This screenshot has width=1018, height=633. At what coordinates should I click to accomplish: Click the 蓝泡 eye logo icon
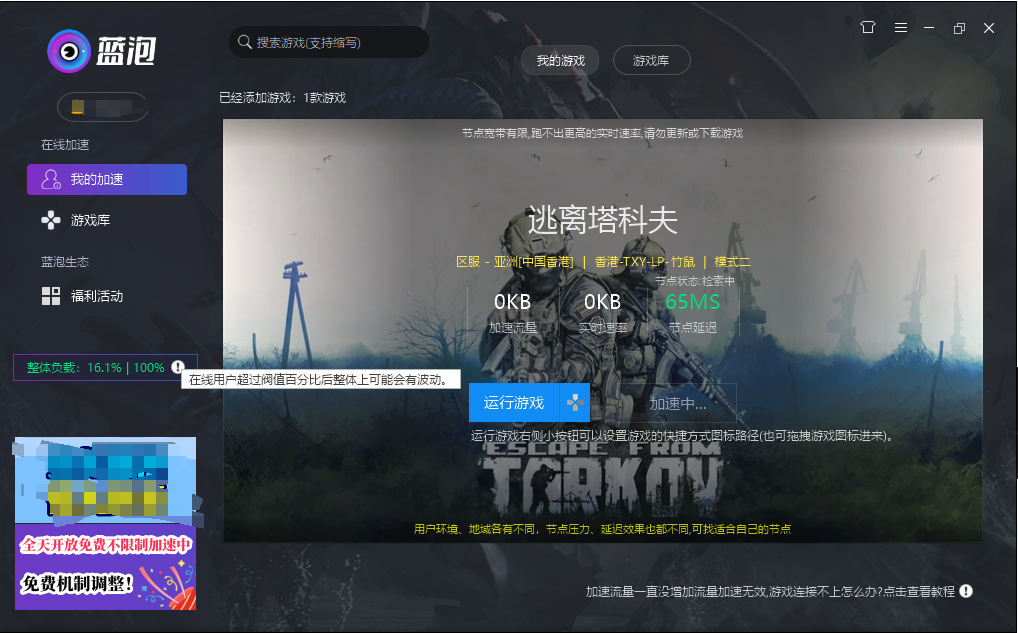pos(68,51)
